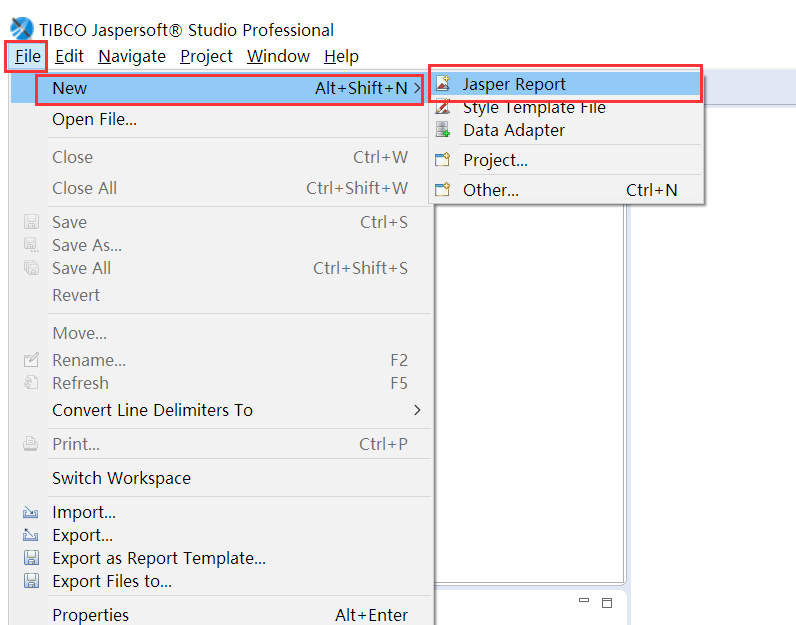Open the Window menu
This screenshot has height=625, width=796.
click(x=278, y=56)
